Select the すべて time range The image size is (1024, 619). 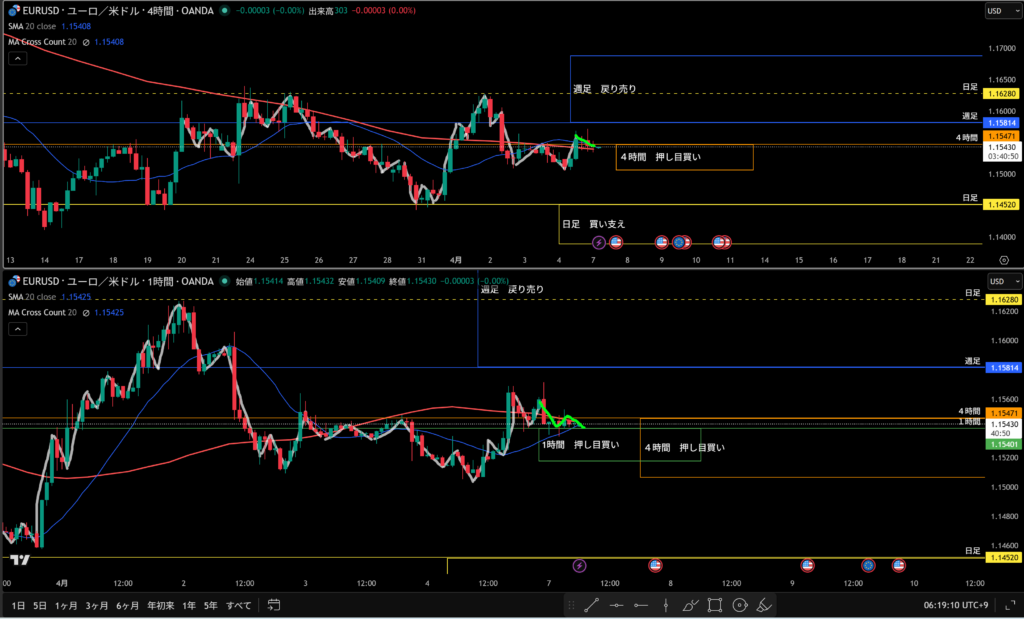tap(238, 605)
